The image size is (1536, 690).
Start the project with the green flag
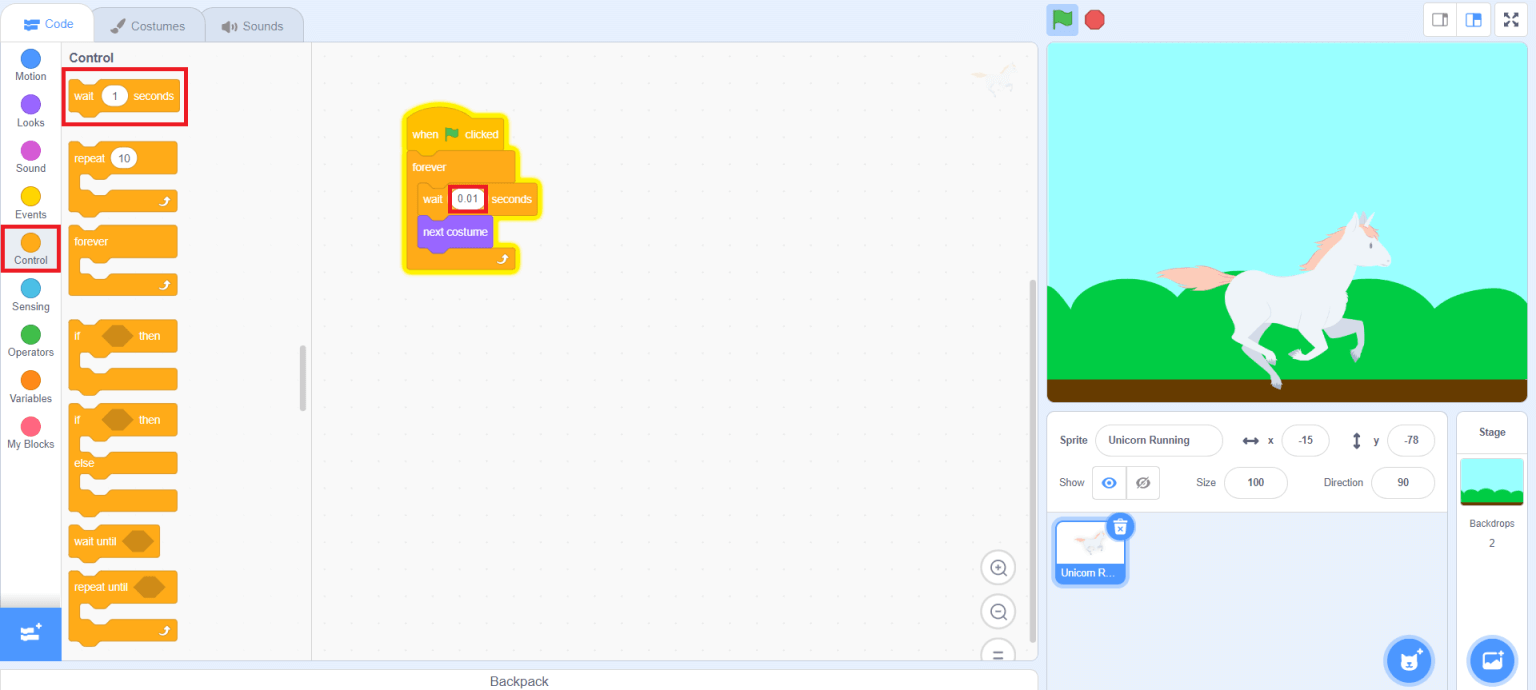[x=1061, y=19]
